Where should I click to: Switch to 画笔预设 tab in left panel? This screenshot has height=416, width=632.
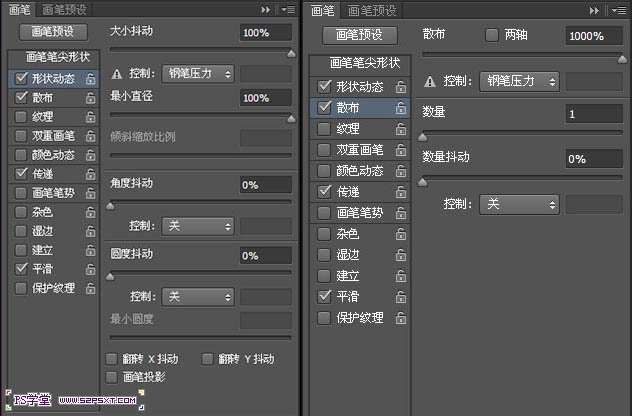(x=64, y=9)
